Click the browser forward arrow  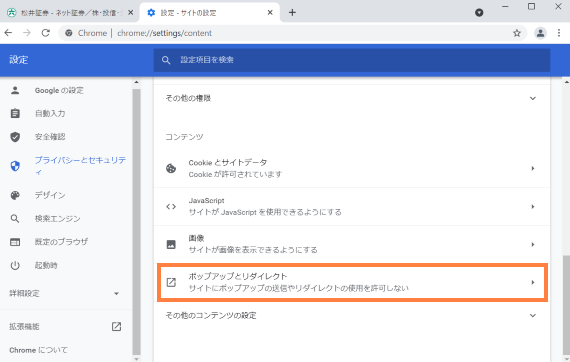27,33
